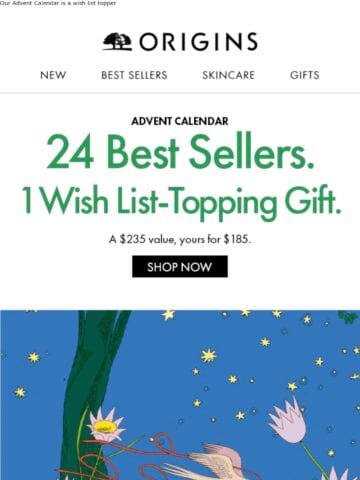The width and height of the screenshot is (360, 480).
Task: Go to the GIFTS section
Action: [305, 75]
